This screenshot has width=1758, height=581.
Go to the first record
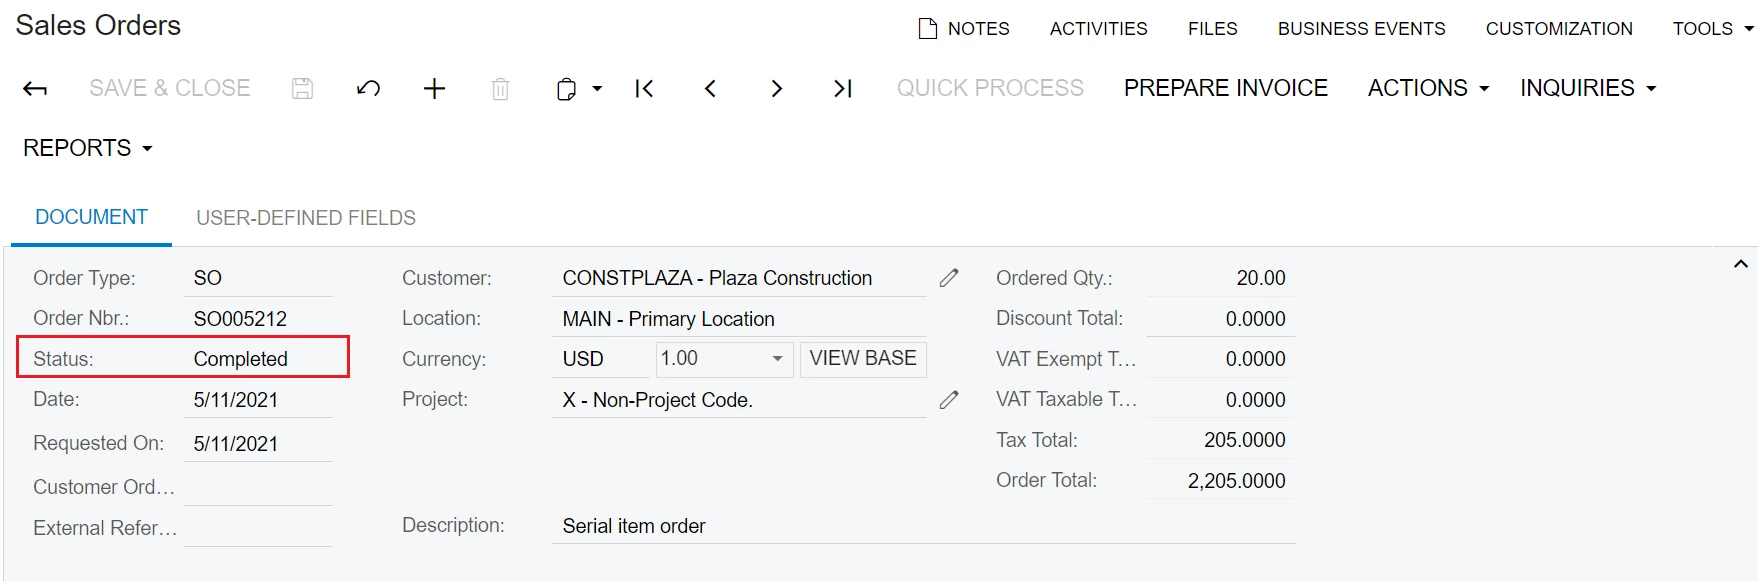pos(644,89)
